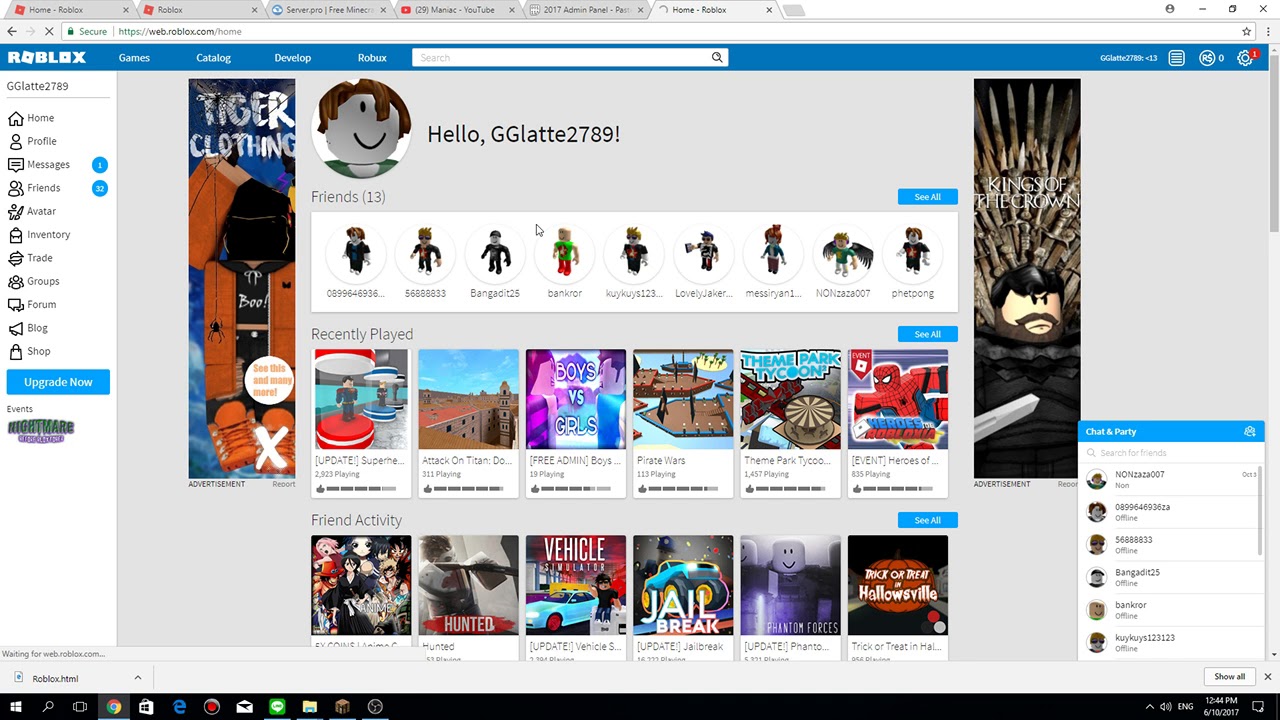Click the Upgrade Now button

58,382
